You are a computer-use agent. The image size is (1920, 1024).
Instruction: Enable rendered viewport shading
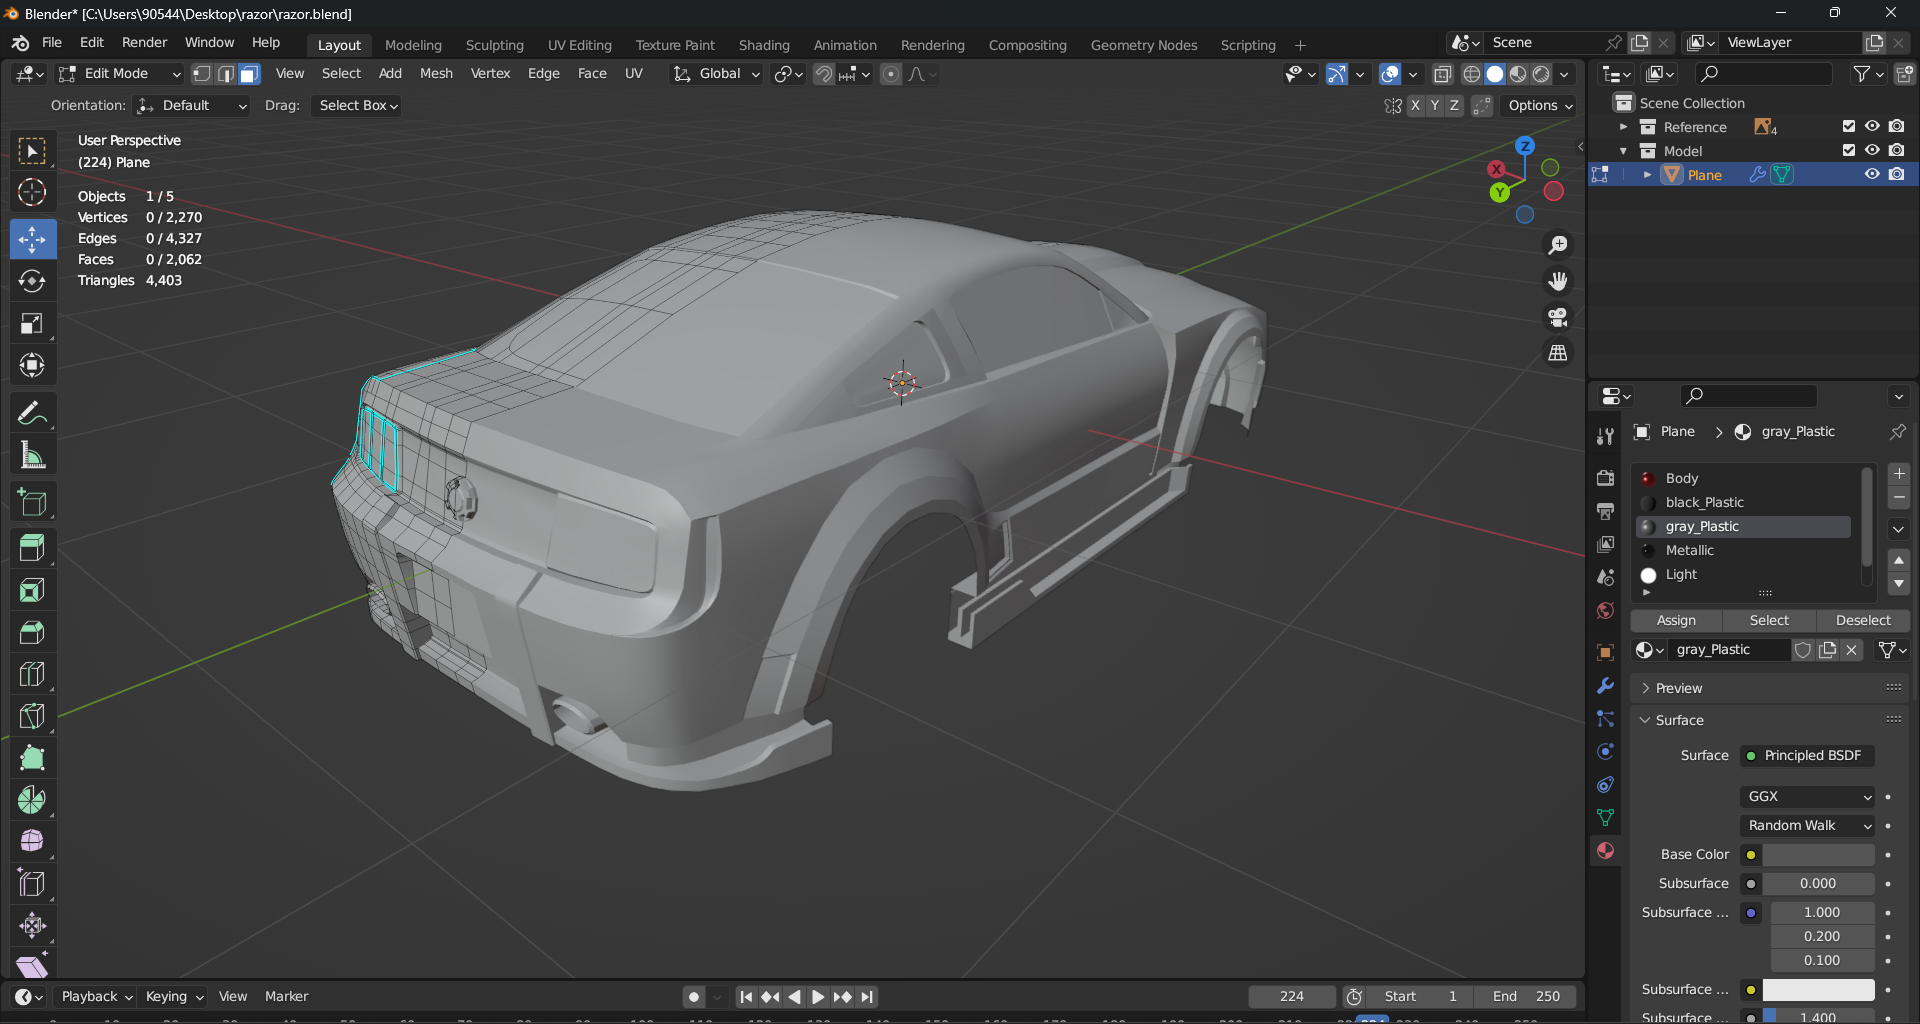1542,74
